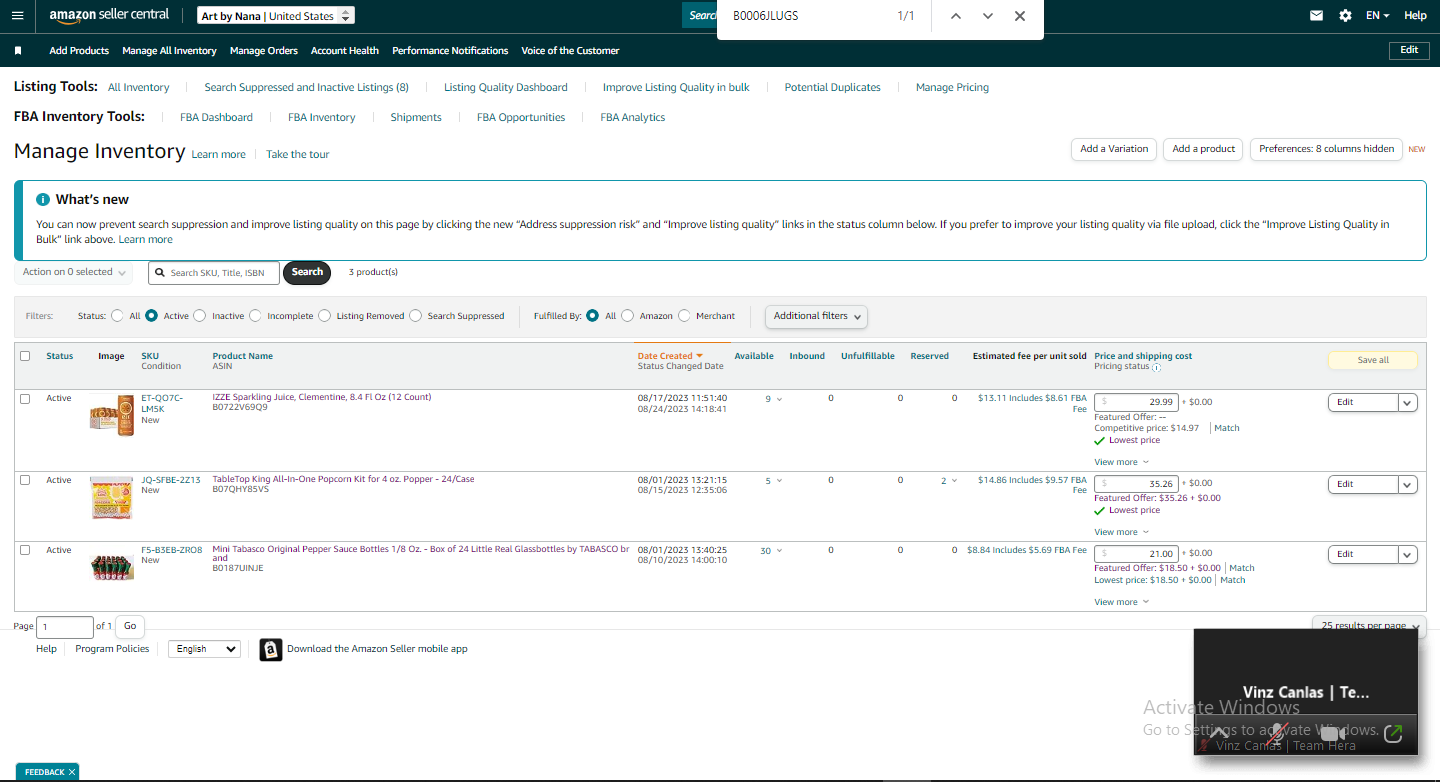
Task: Expand 'View more' under the IZZE price
Action: pyautogui.click(x=1121, y=462)
